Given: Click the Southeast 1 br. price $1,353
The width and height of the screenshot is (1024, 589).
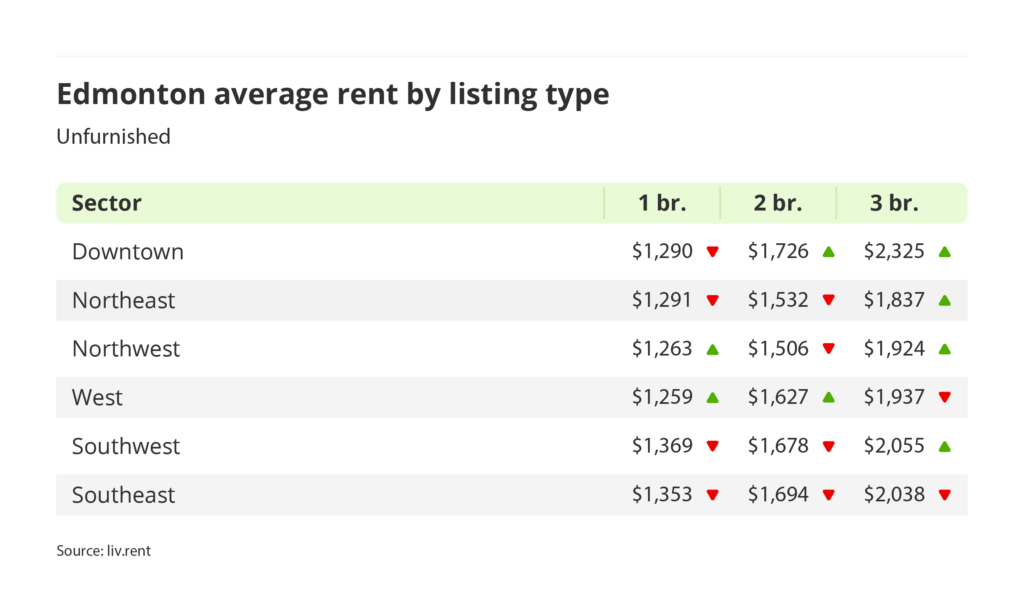Looking at the screenshot, I should (x=662, y=495).
